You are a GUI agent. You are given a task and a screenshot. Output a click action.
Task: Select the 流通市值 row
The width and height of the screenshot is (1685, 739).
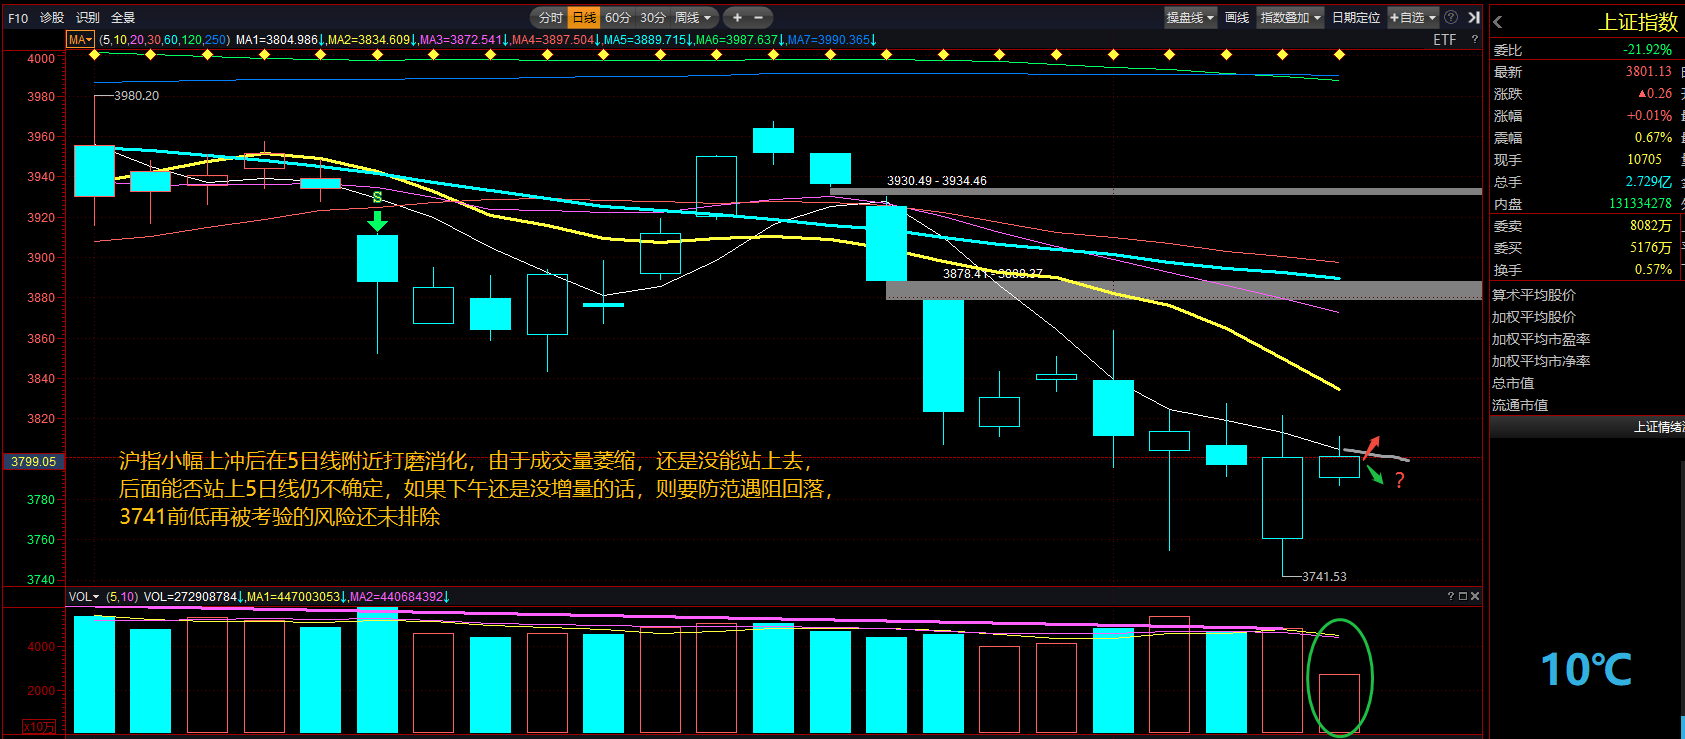click(1520, 405)
